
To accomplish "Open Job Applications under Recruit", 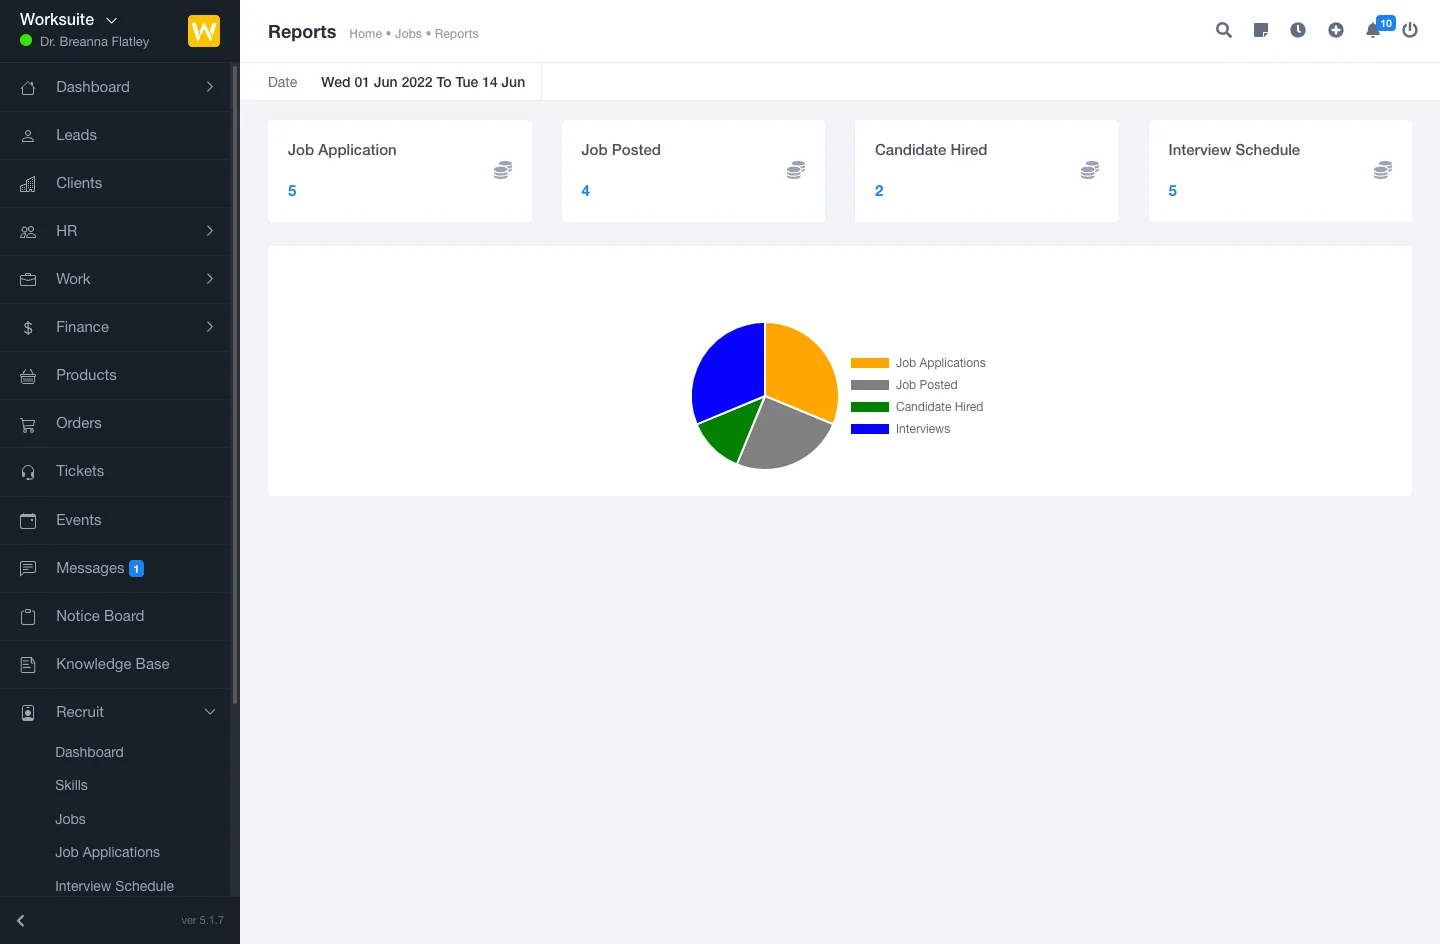I will (x=107, y=852).
